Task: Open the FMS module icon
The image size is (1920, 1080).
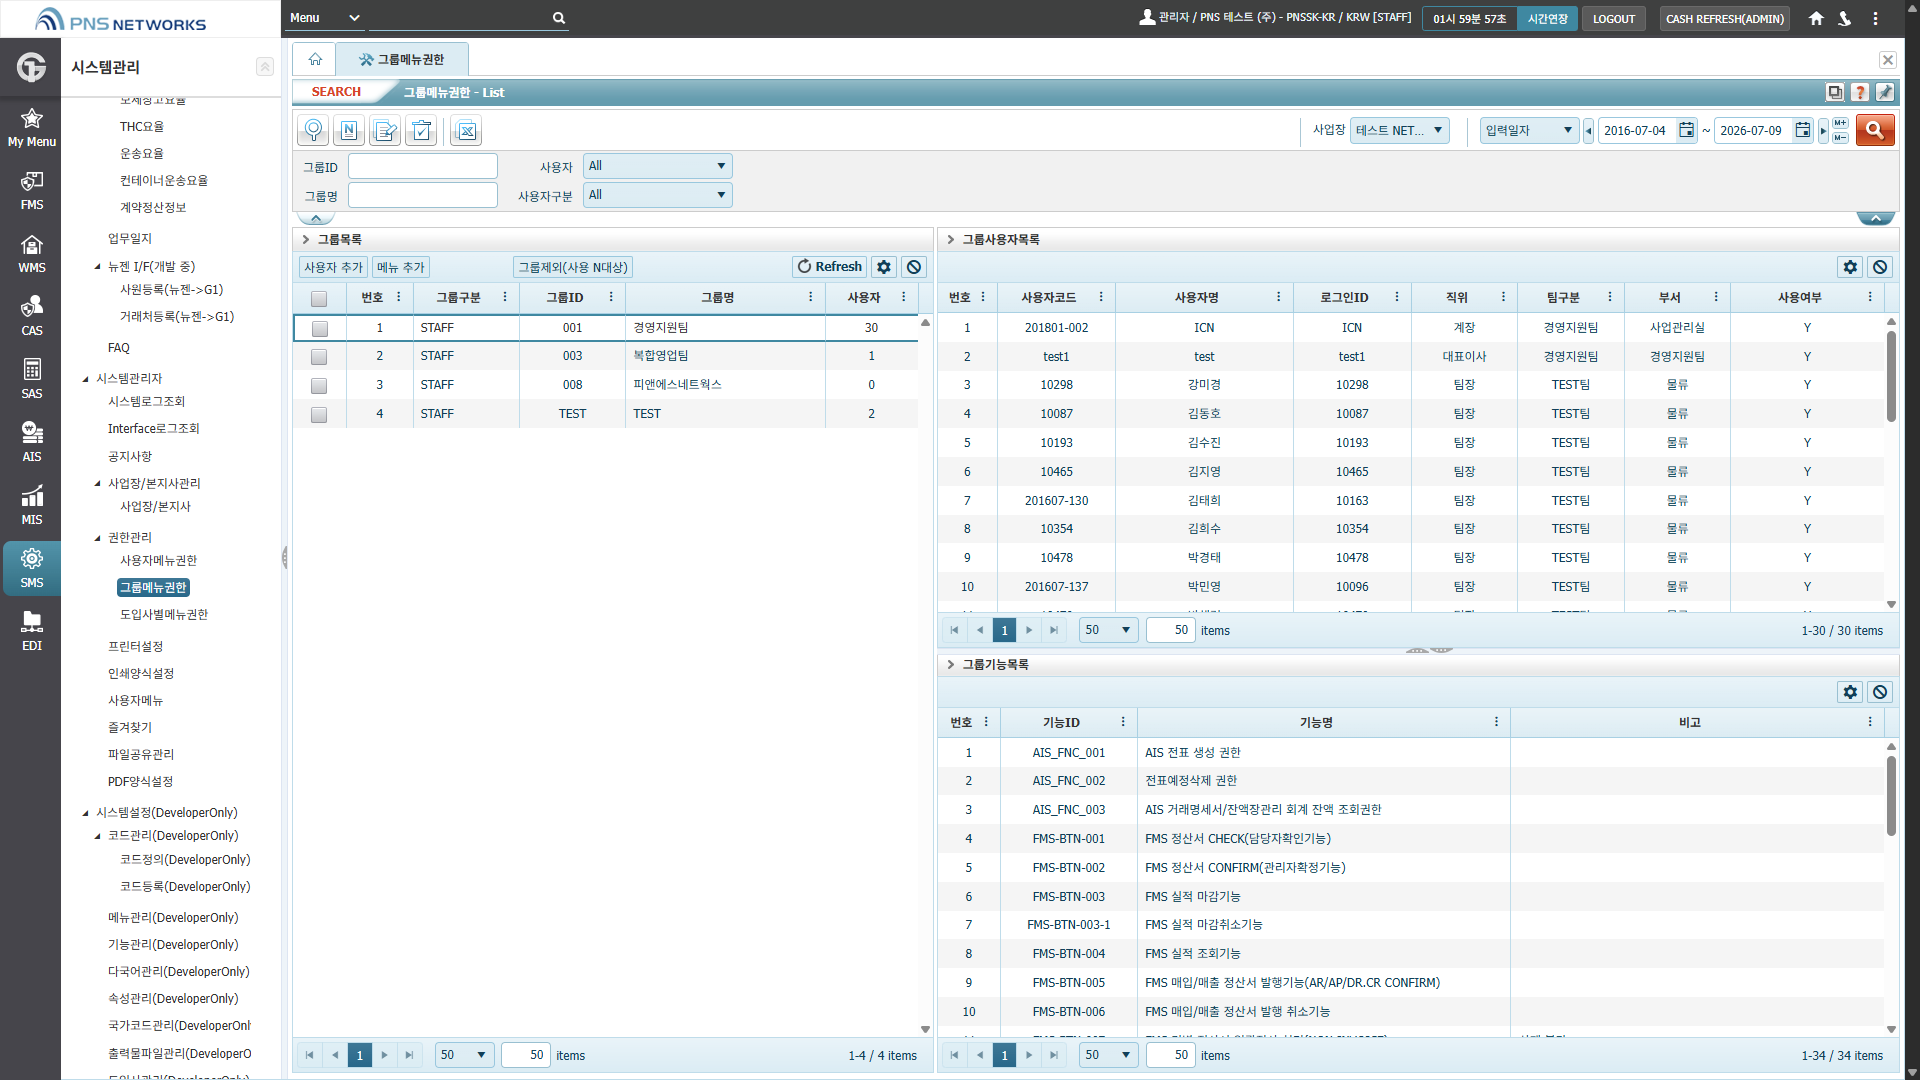Action: pos(31,191)
